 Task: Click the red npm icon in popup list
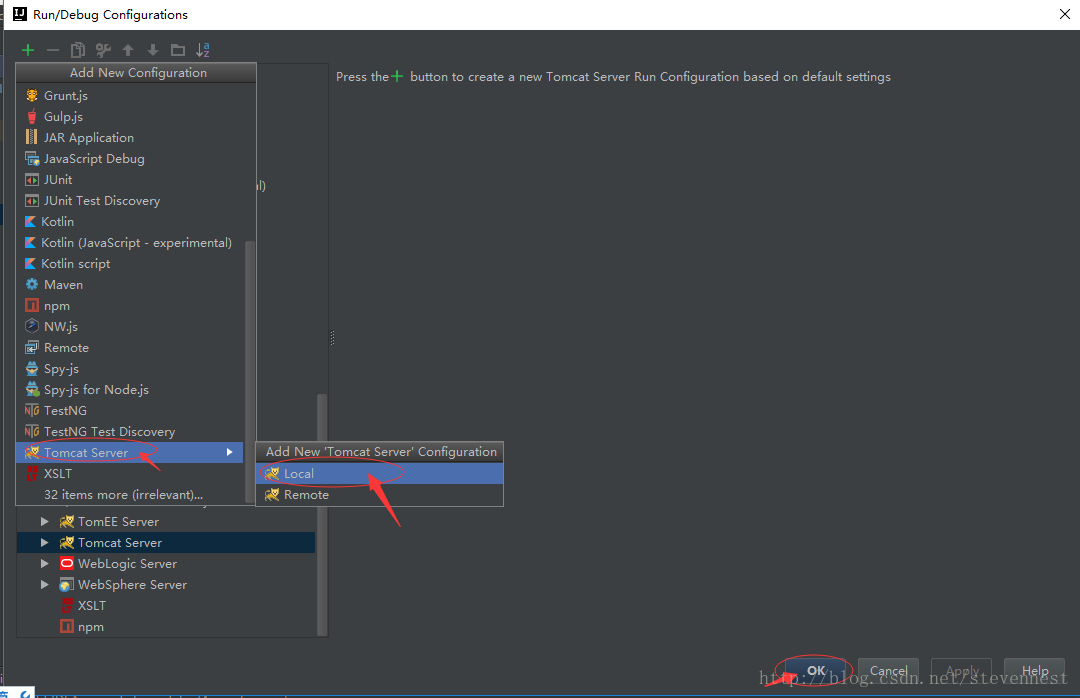click(32, 305)
